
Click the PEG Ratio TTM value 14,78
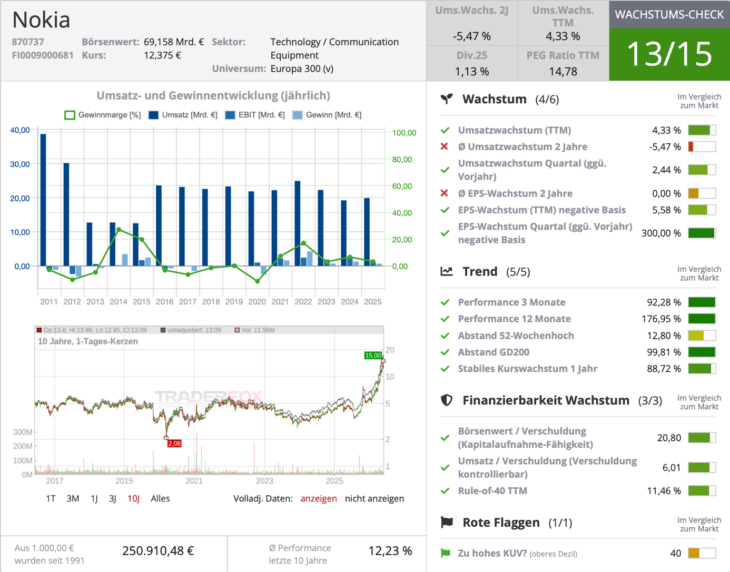point(563,72)
